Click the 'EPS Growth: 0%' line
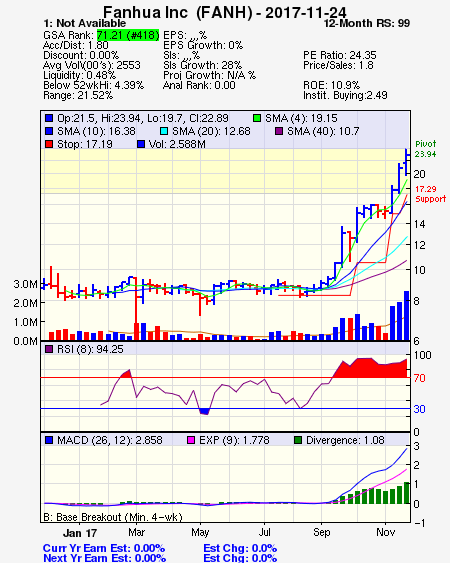450x563 pixels. click(203, 45)
